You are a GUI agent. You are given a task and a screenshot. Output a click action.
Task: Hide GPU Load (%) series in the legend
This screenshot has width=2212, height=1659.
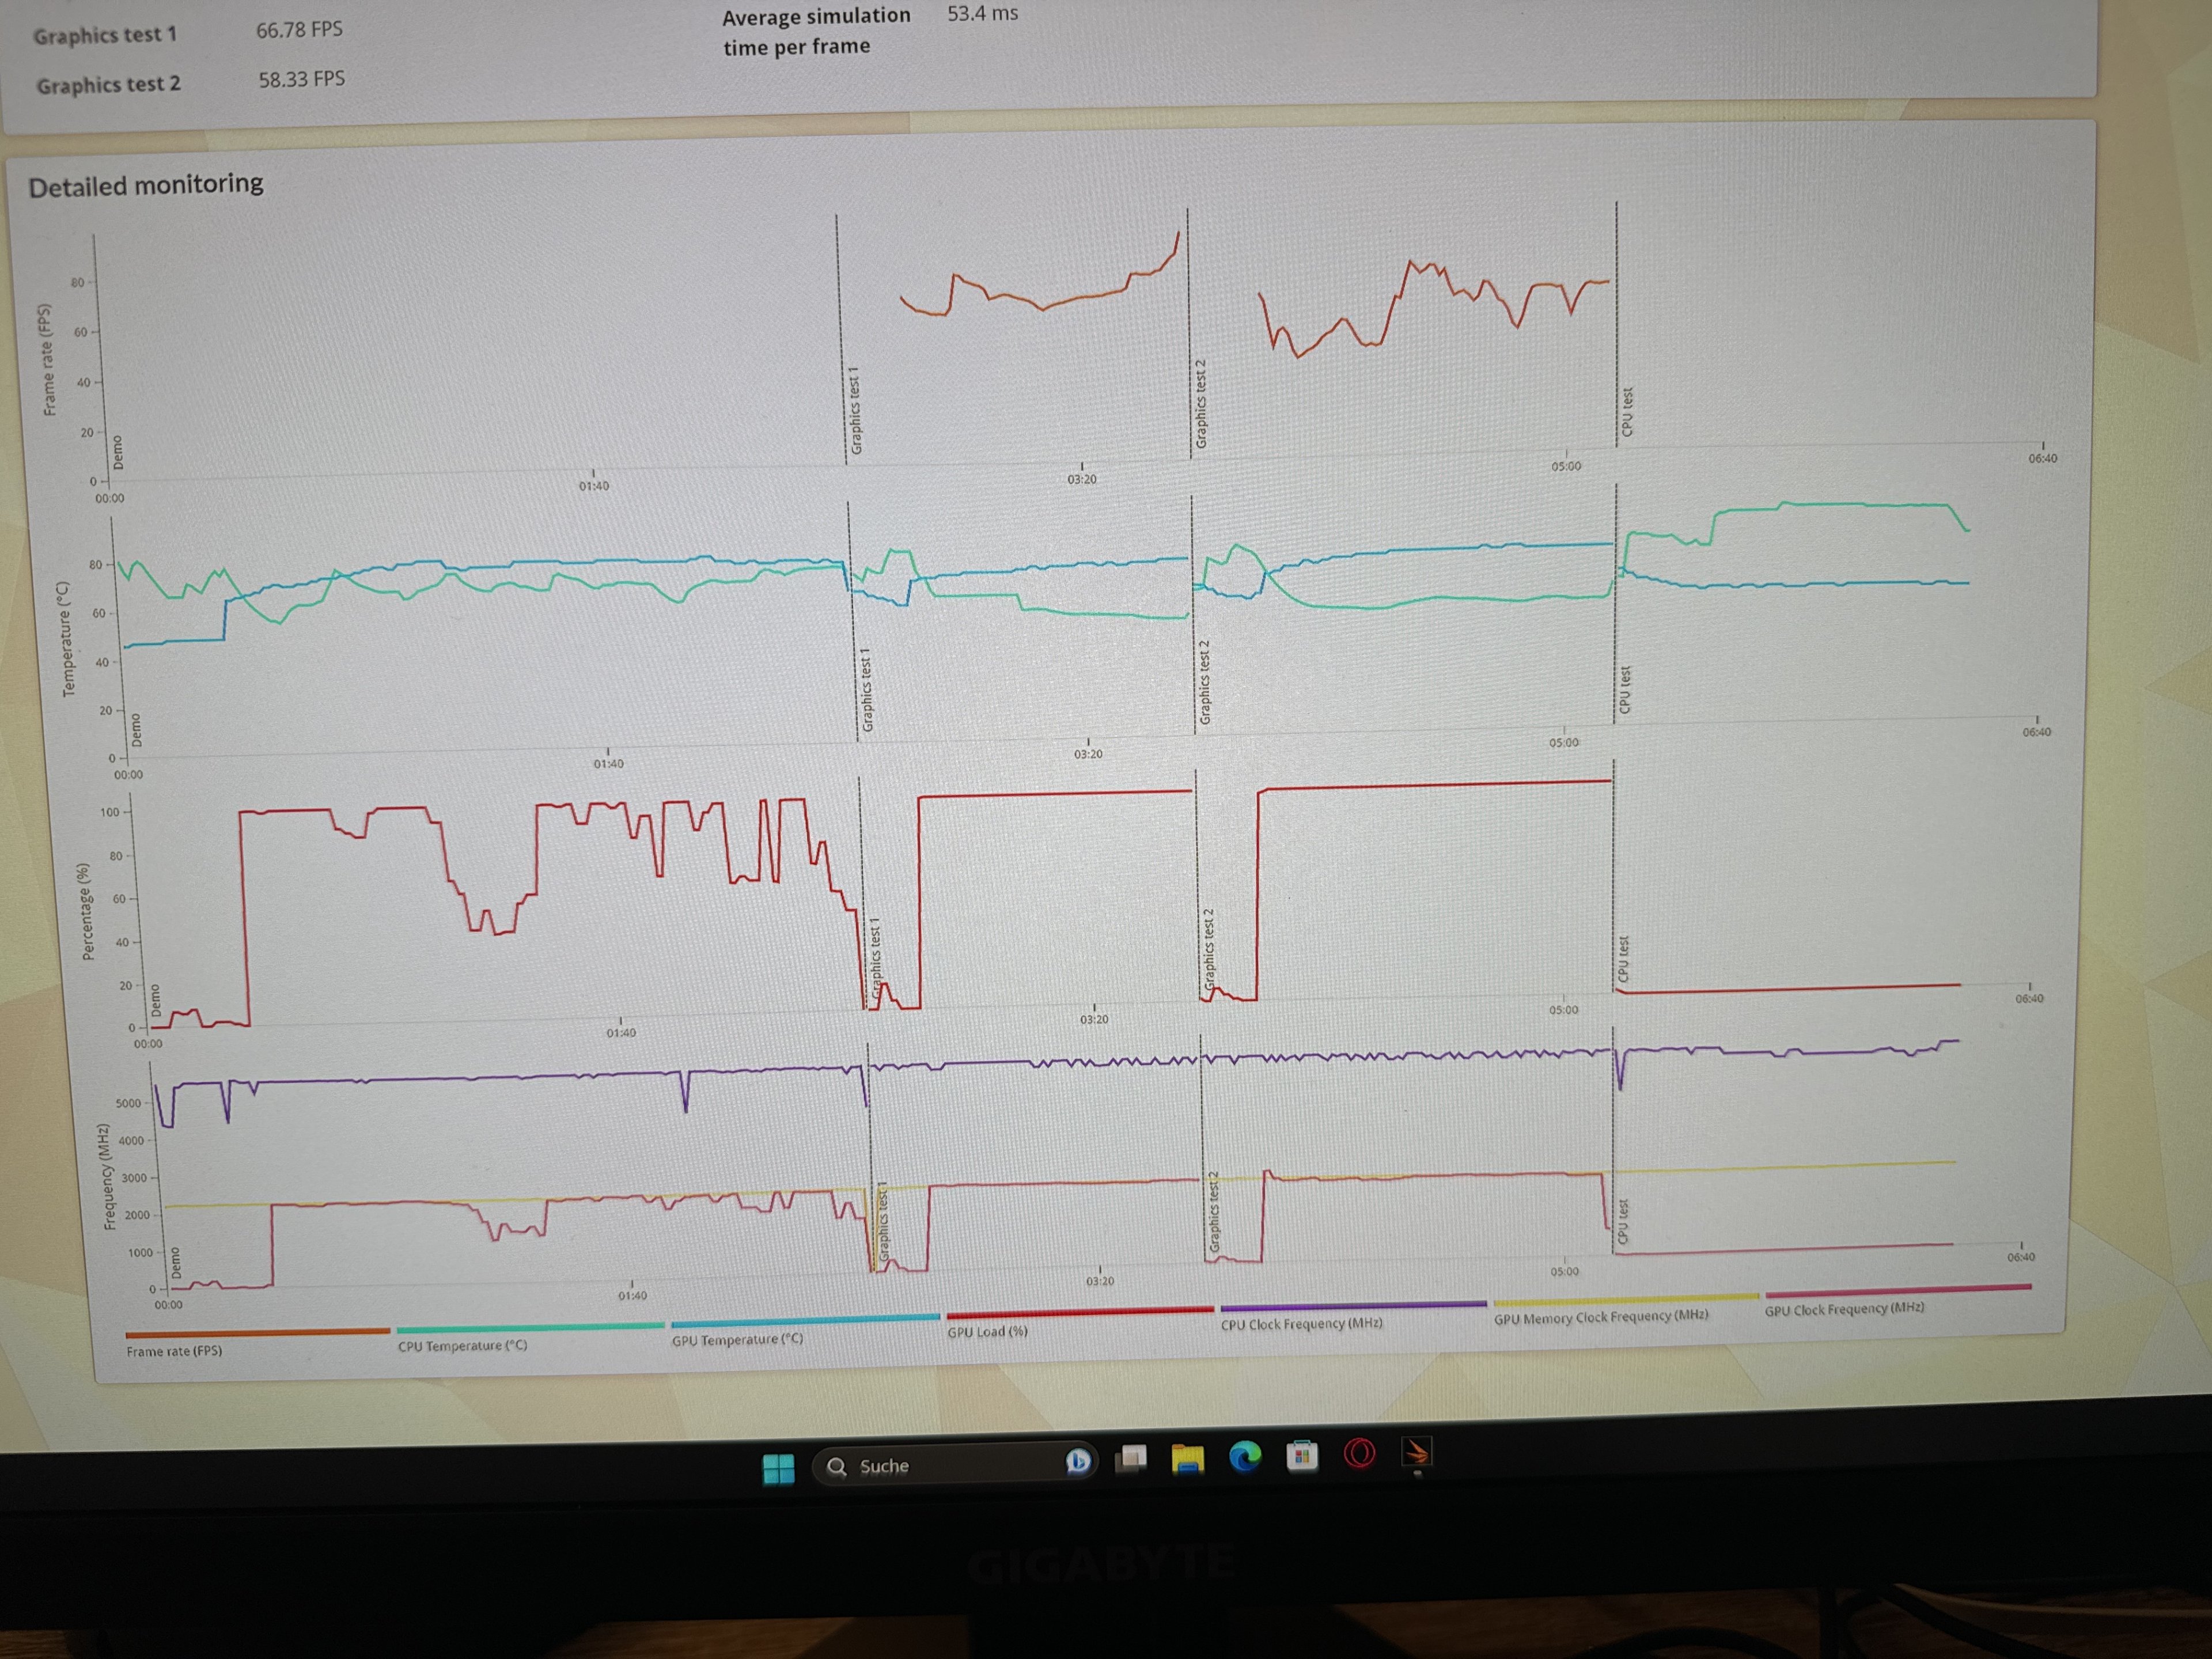pyautogui.click(x=987, y=1332)
